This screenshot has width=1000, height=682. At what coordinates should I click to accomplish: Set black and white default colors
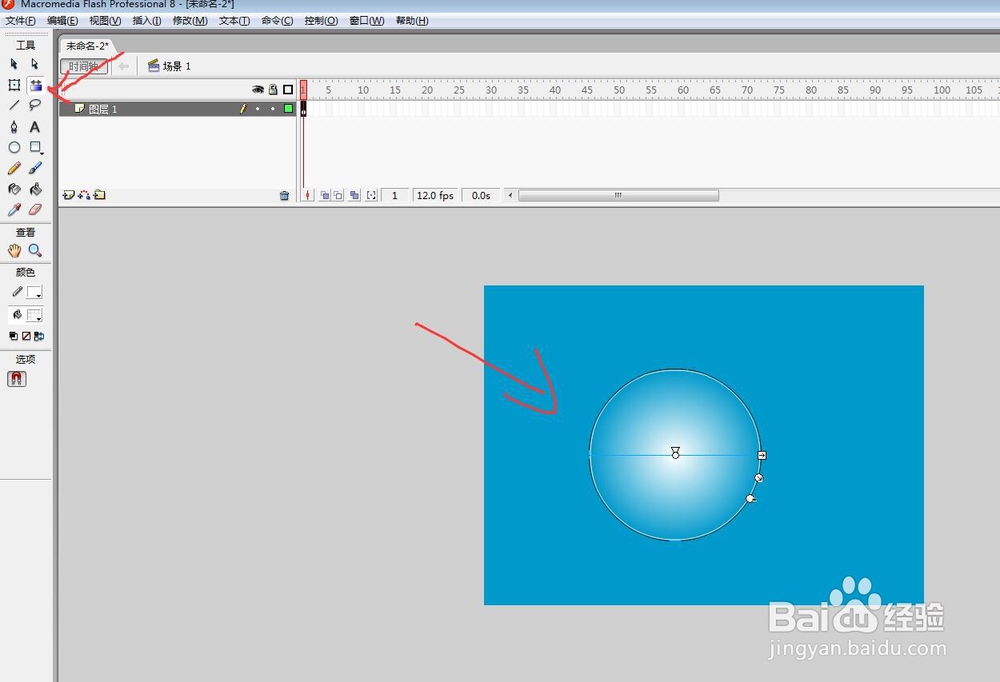coord(13,336)
